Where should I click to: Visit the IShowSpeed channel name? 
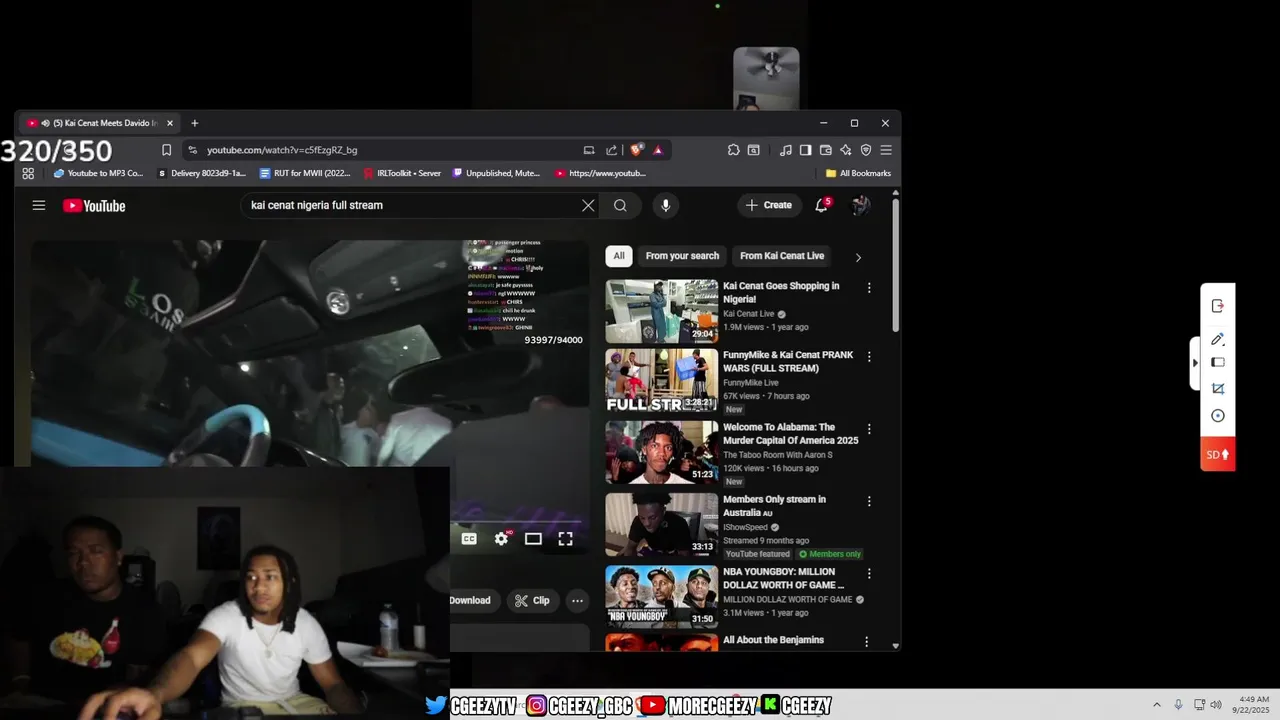coord(745,527)
